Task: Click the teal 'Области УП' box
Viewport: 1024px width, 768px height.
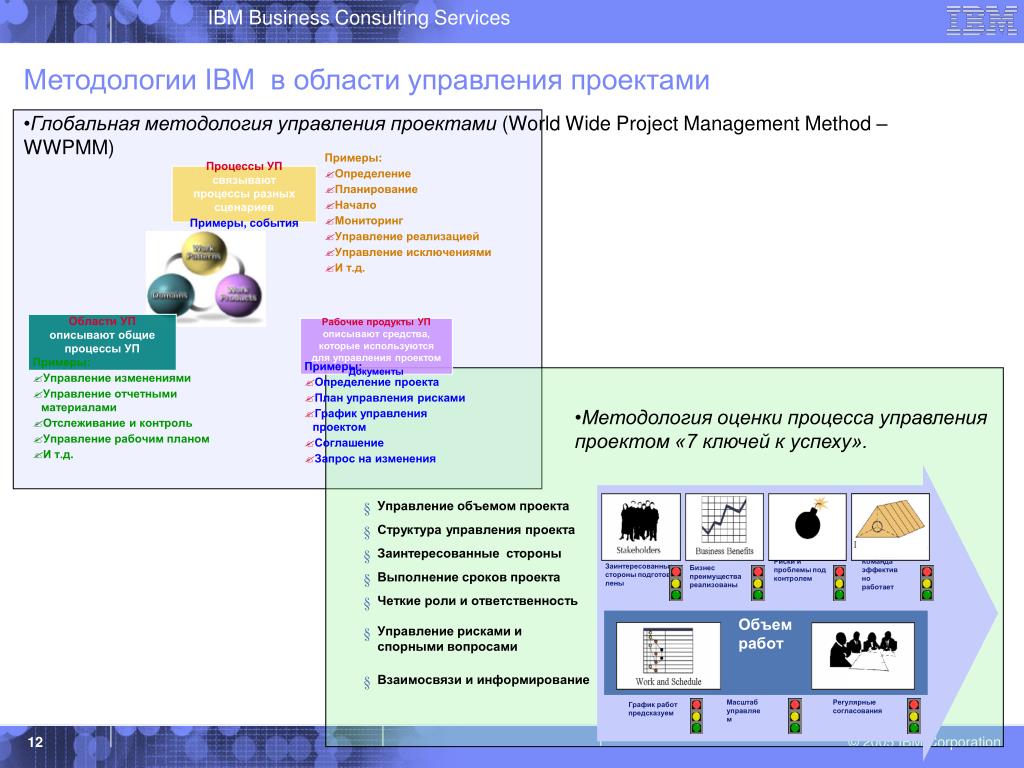Action: pos(103,342)
